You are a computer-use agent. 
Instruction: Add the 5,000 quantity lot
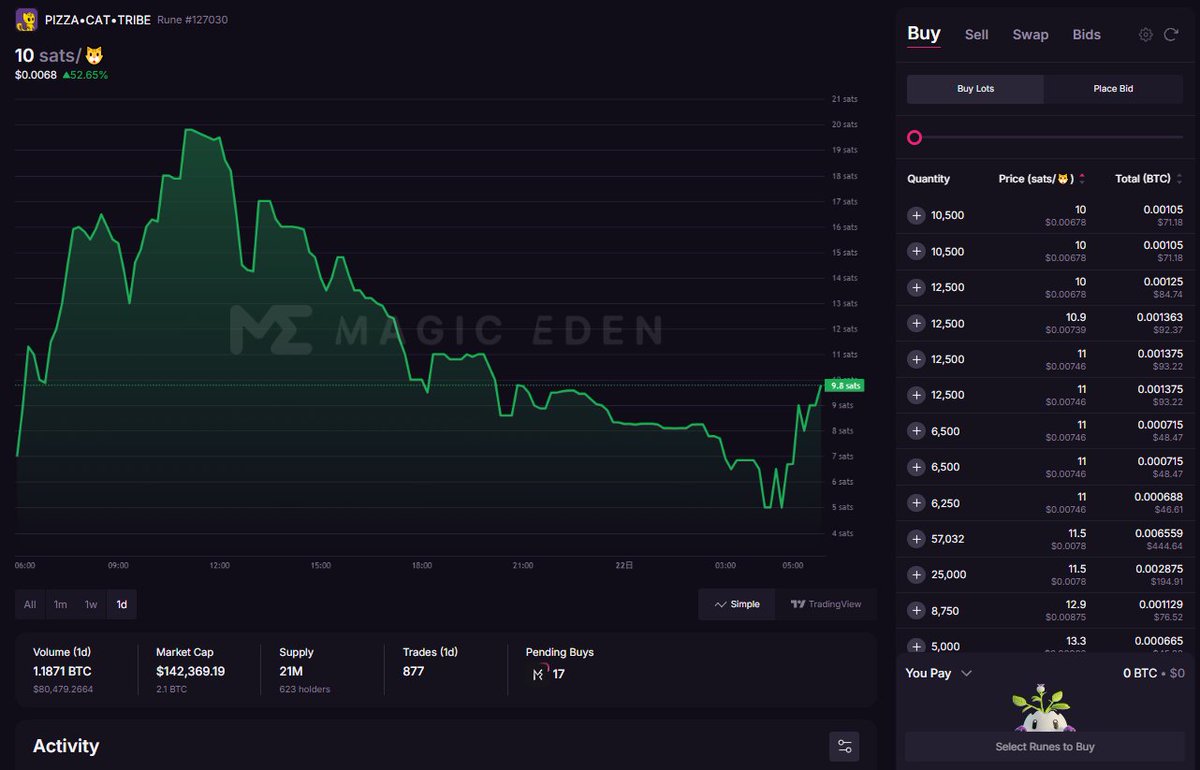[916, 646]
